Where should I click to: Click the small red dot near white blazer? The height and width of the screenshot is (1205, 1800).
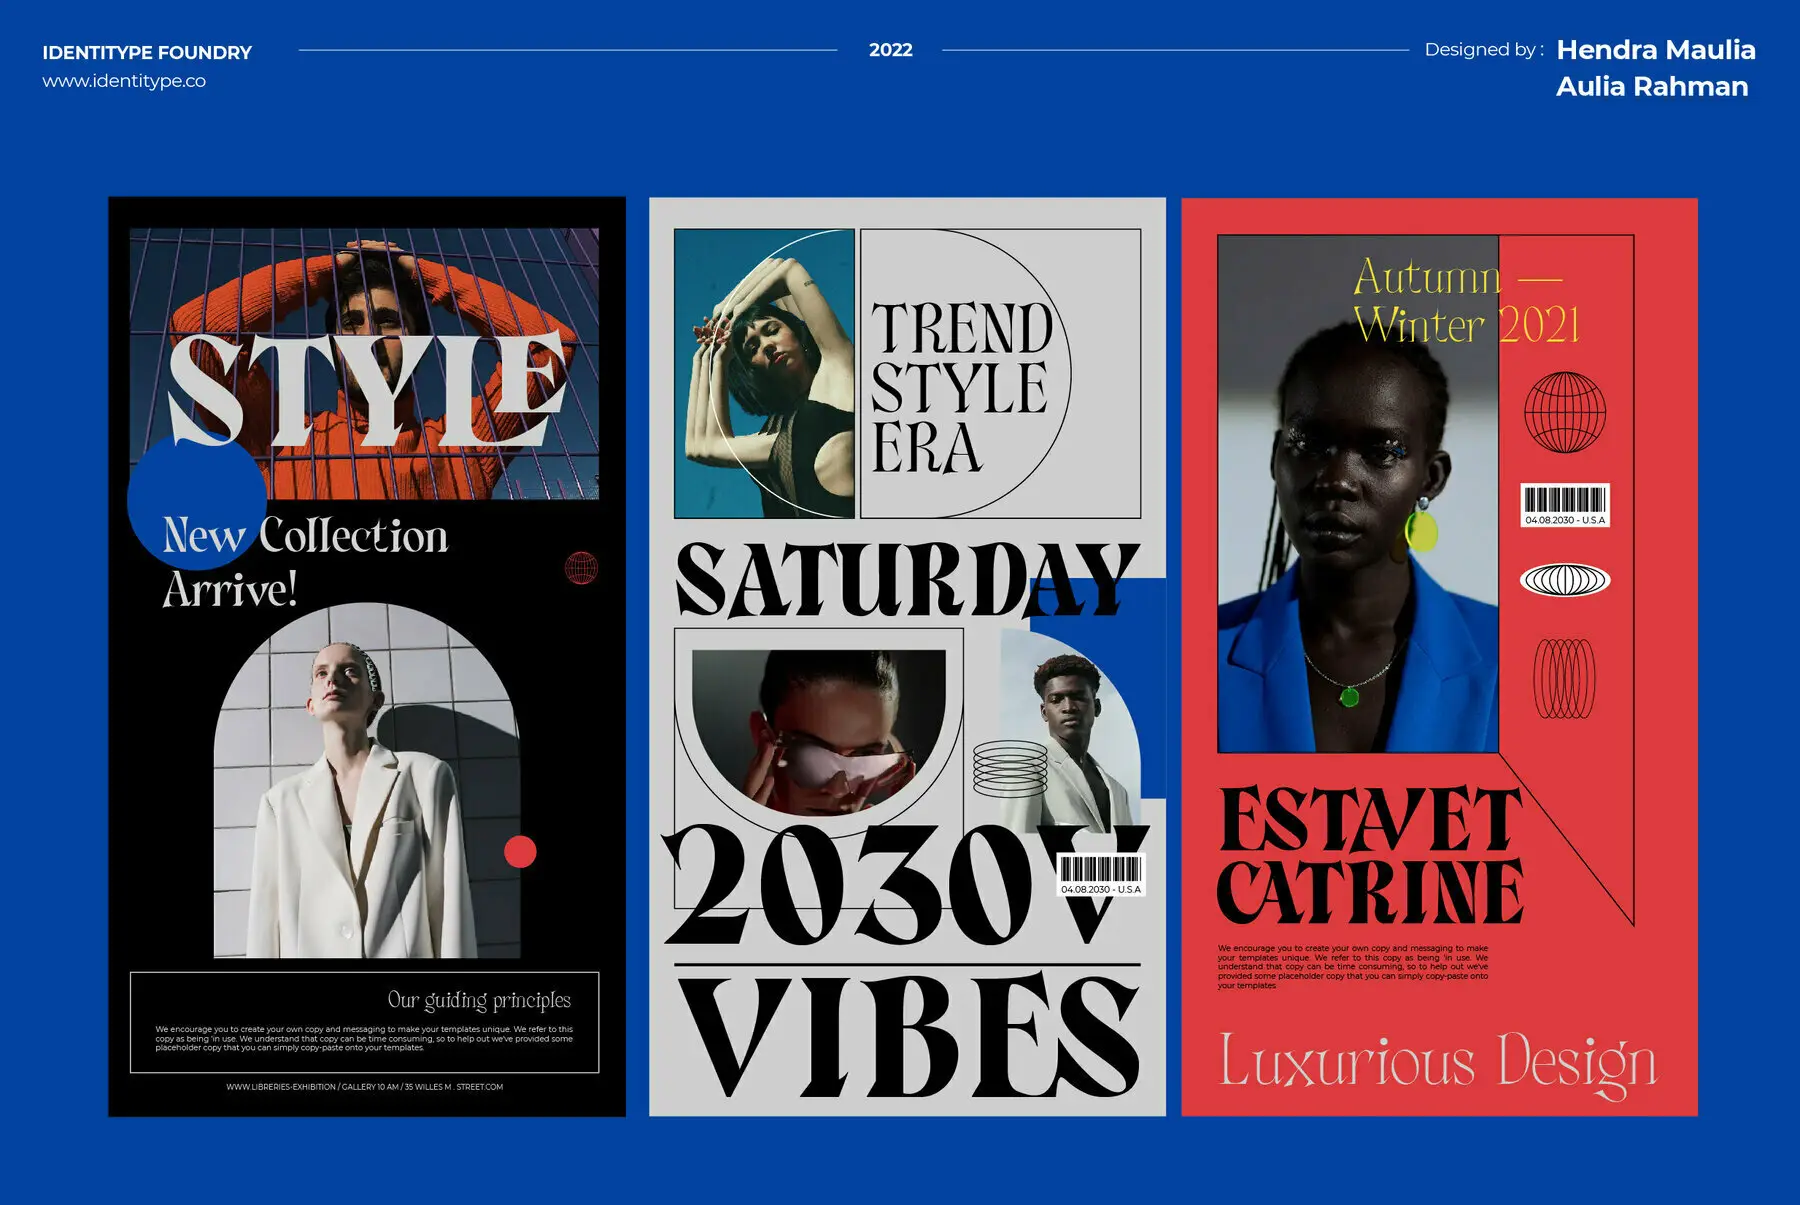click(x=520, y=852)
